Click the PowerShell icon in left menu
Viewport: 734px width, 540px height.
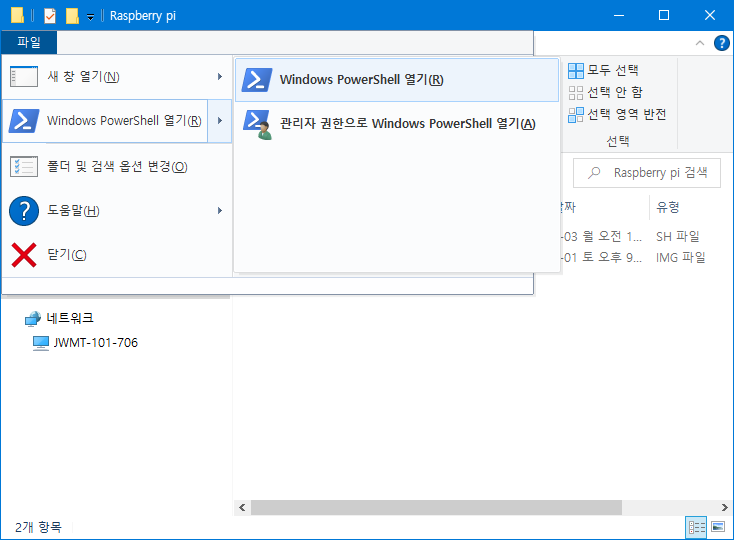[23, 121]
